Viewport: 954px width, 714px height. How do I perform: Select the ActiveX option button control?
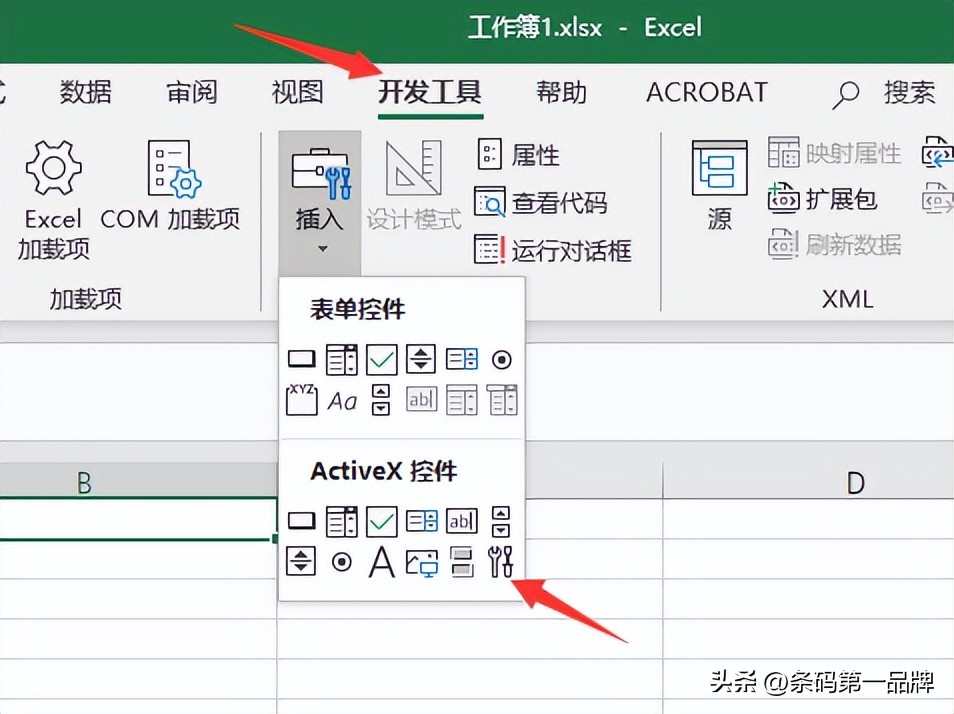click(x=341, y=560)
